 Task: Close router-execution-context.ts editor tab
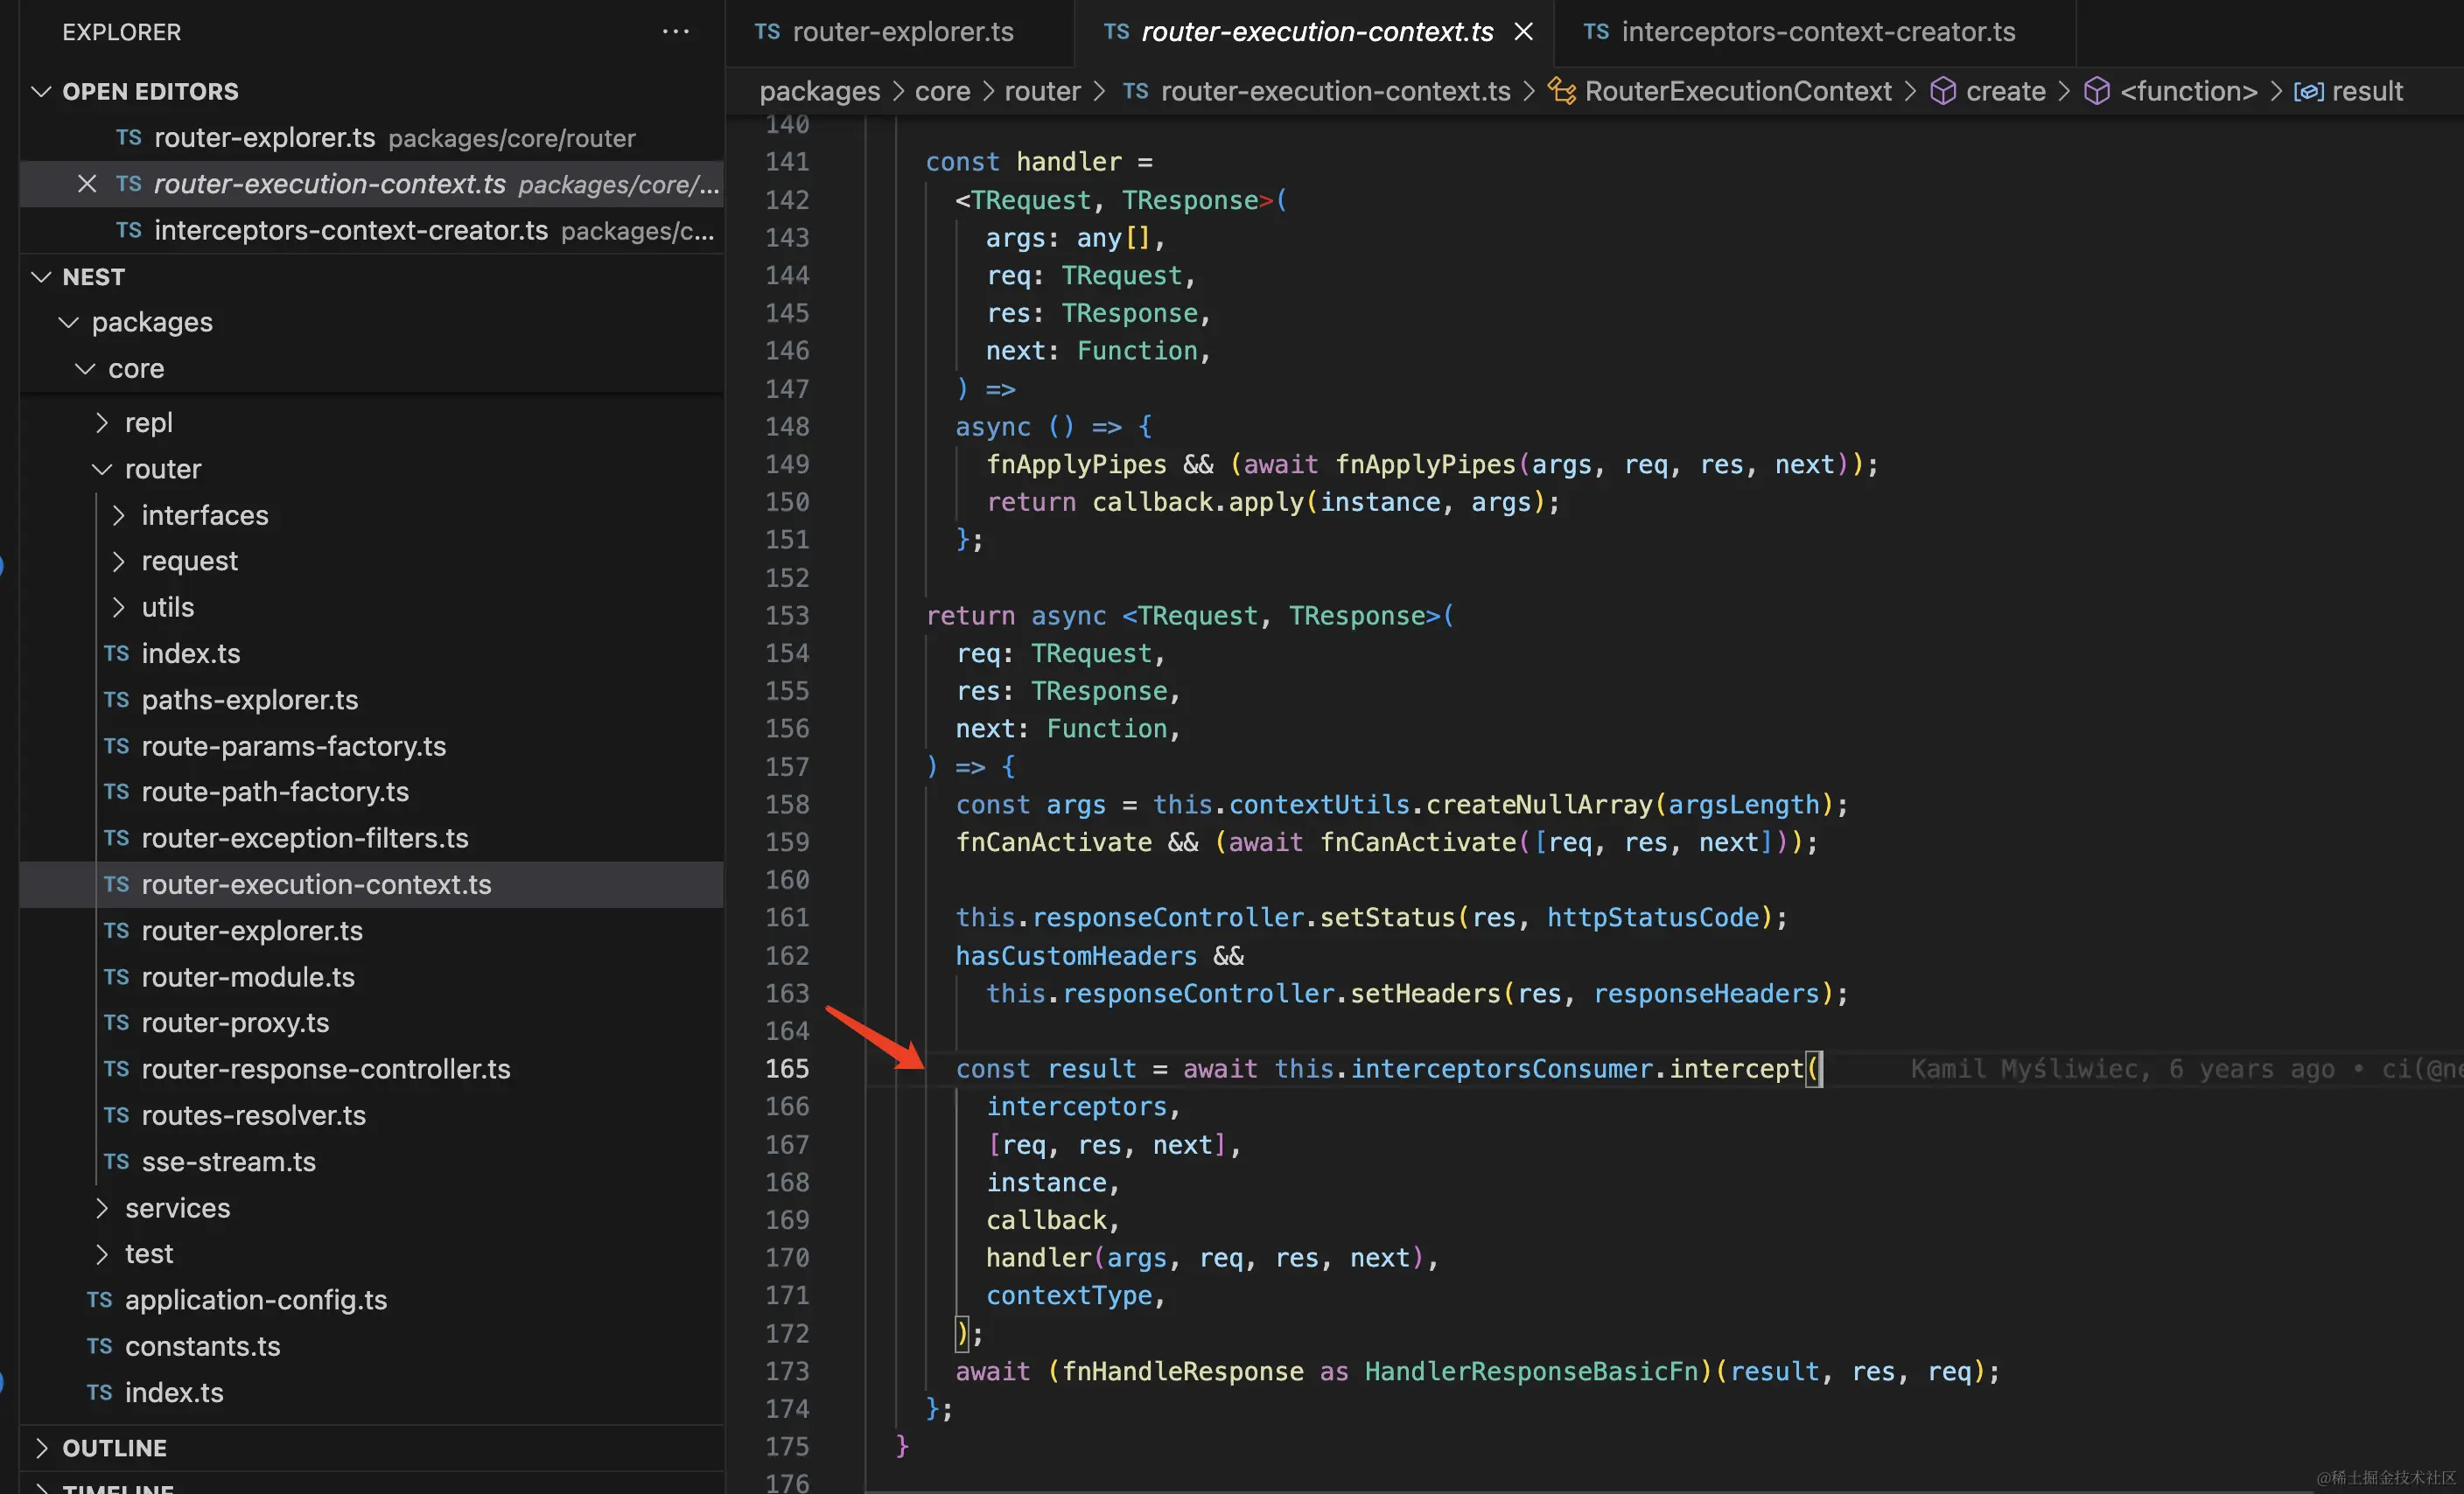(x=1523, y=32)
